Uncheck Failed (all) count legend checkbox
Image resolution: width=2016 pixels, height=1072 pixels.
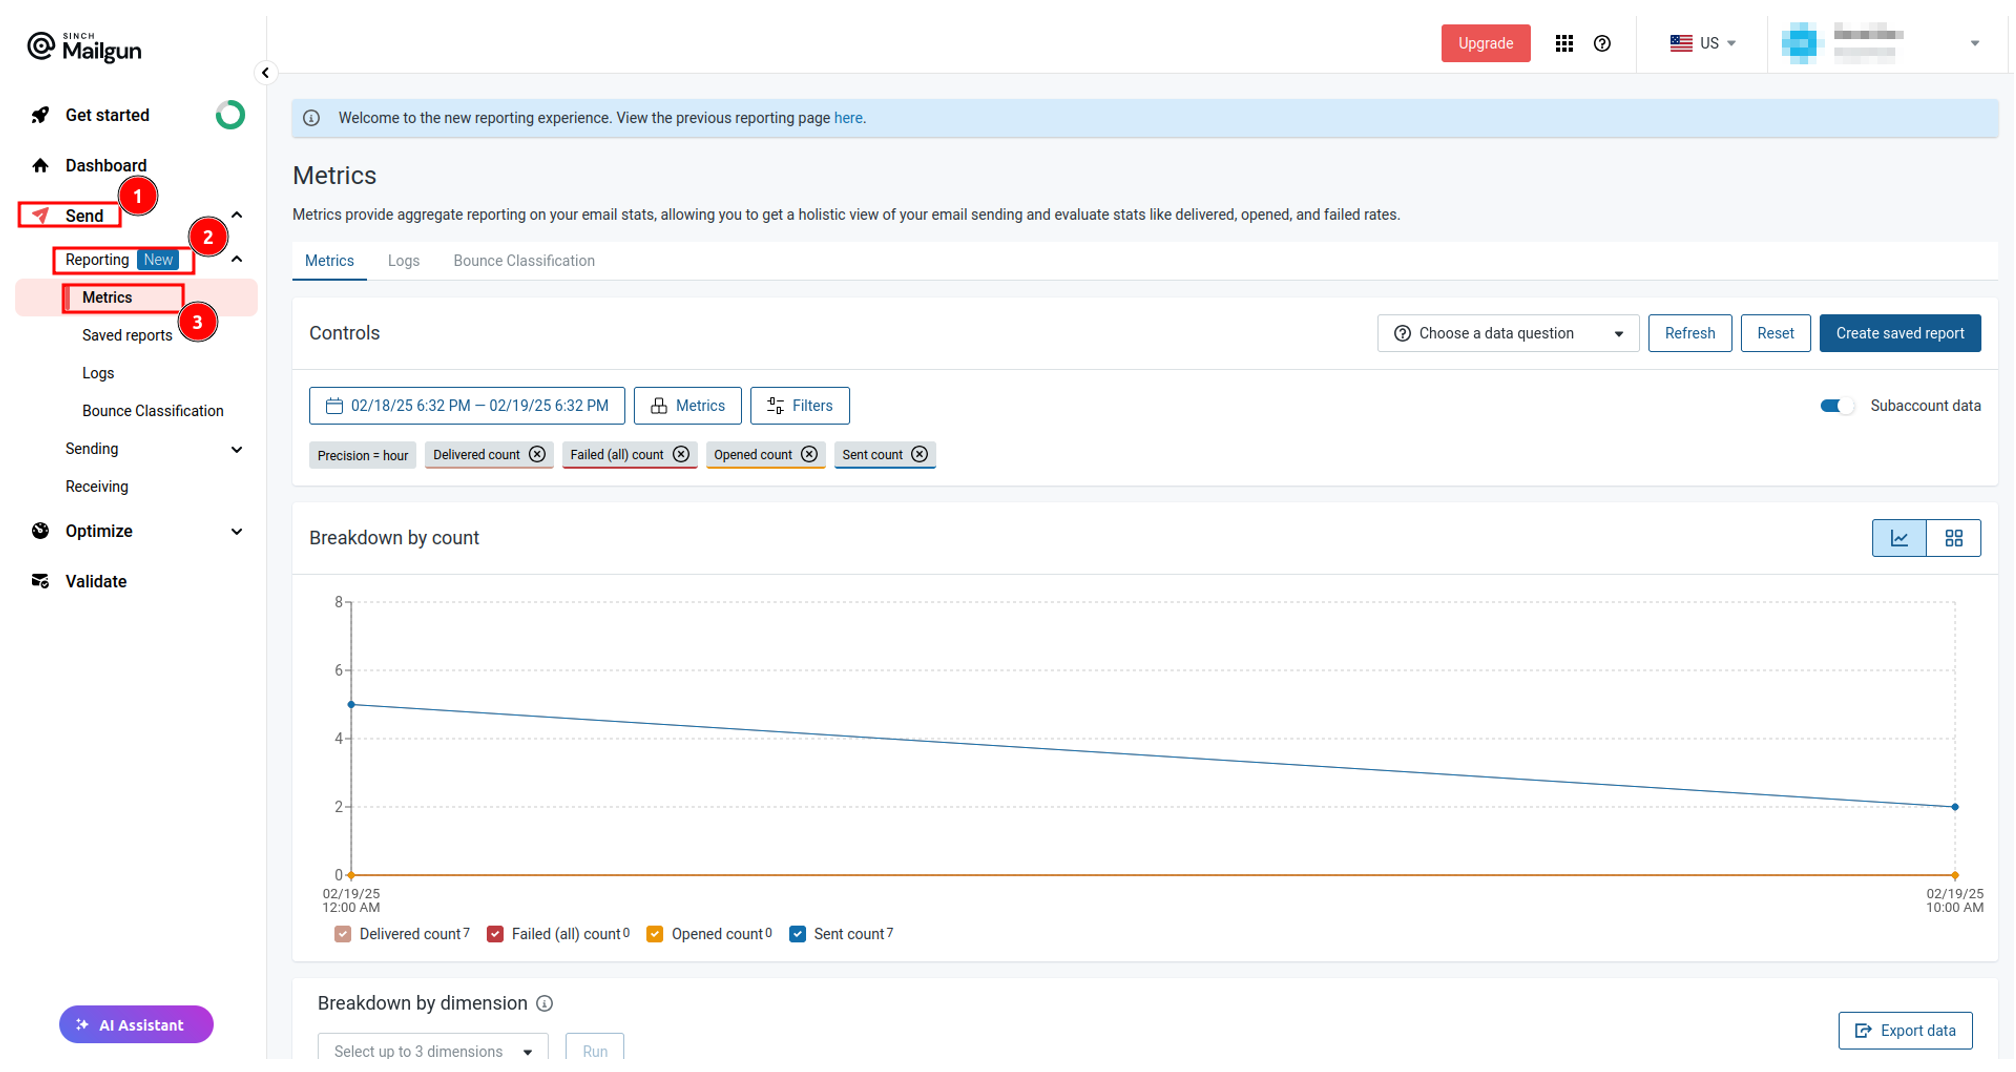coord(495,934)
